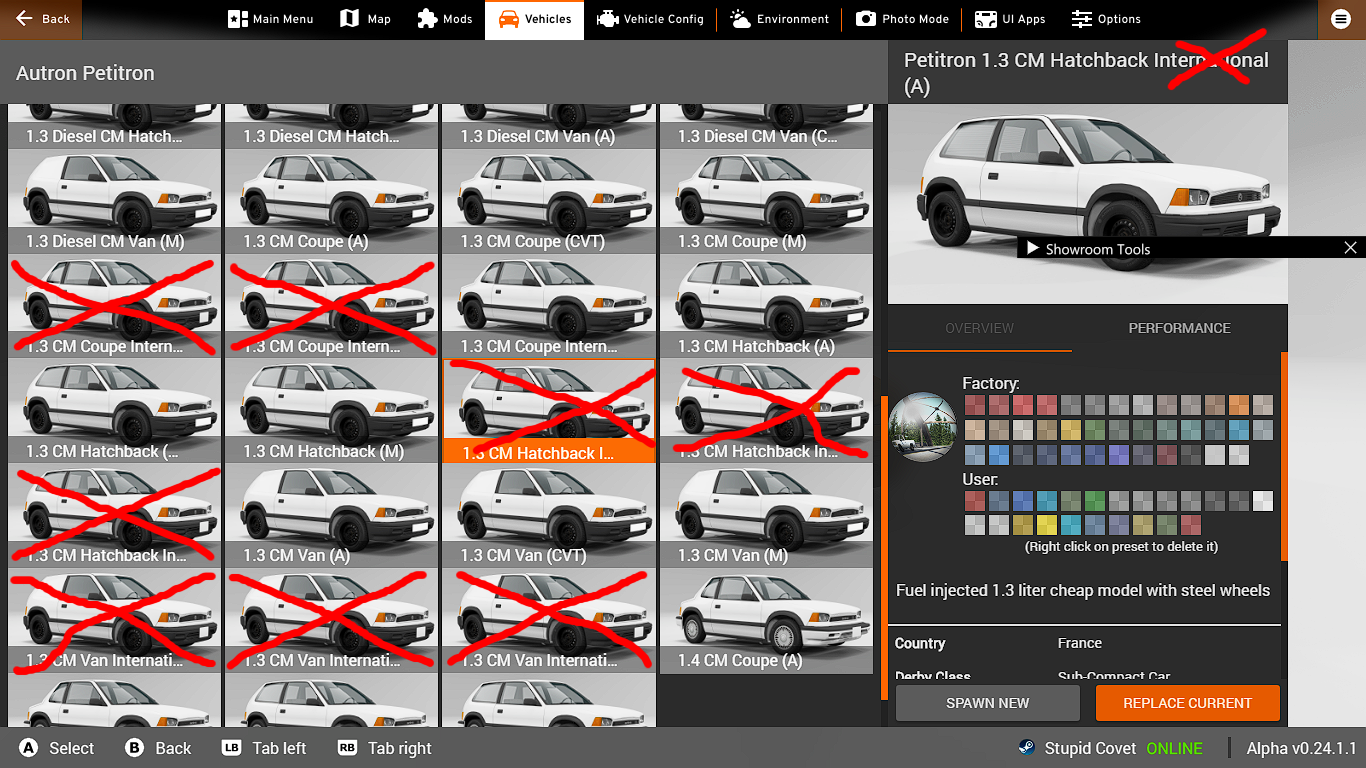Screen dimensions: 1366x768
Task: Click the France country value
Action: click(x=1080, y=643)
